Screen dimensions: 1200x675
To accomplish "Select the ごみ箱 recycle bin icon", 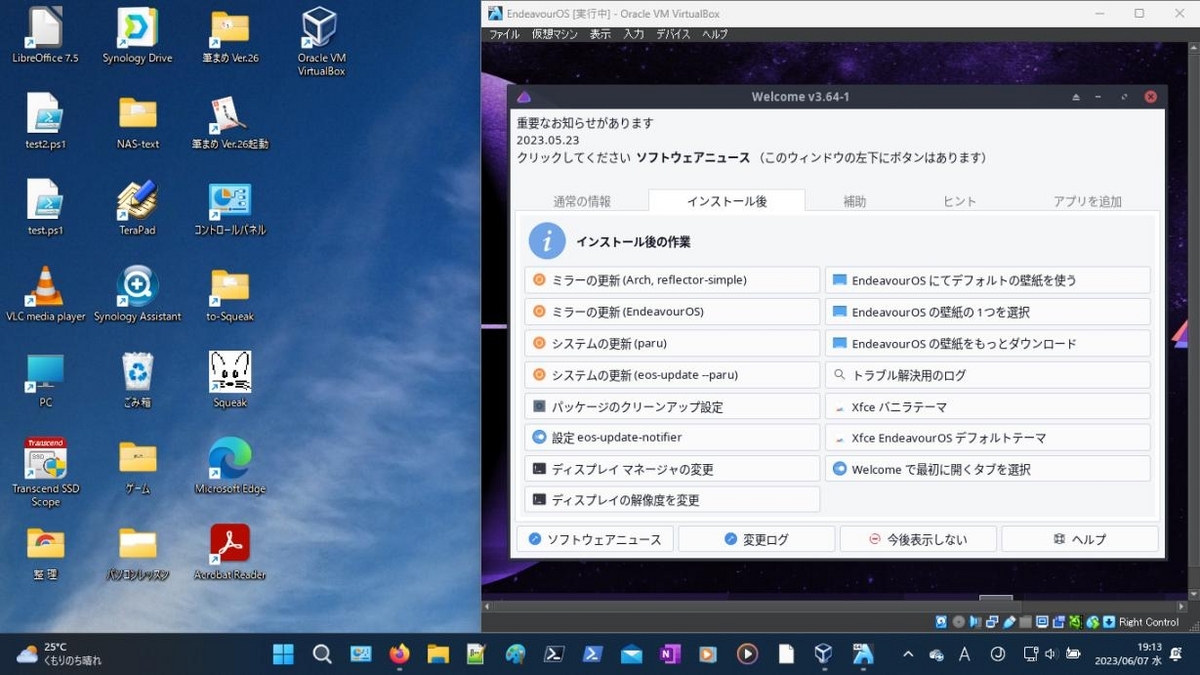I will [x=138, y=380].
